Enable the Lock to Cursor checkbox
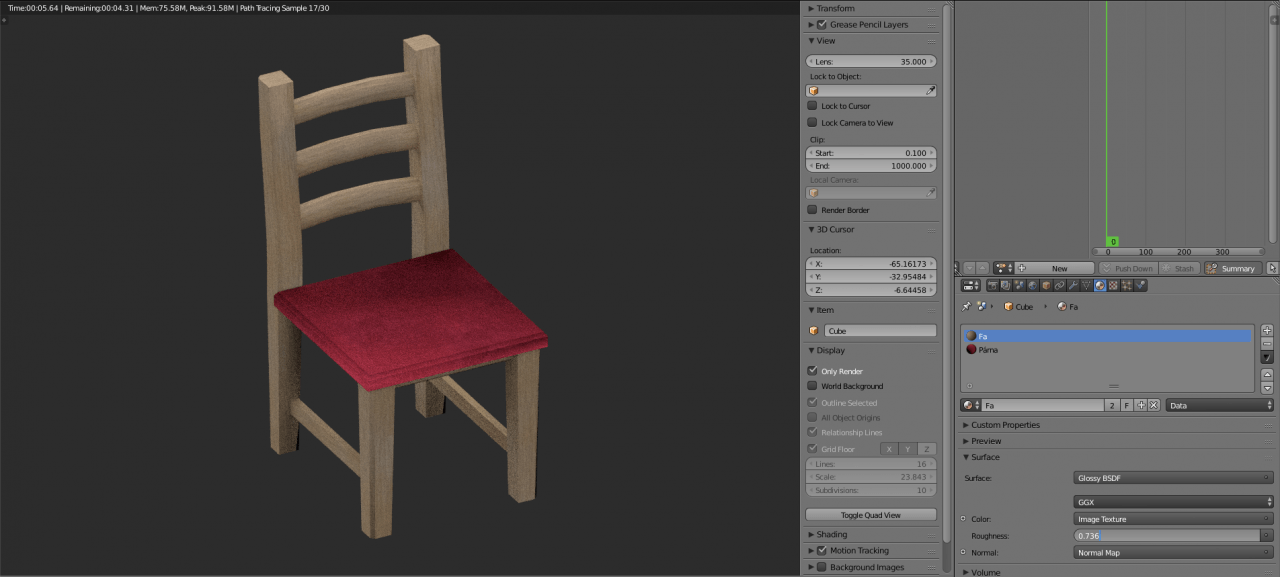The image size is (1280, 577). (813, 106)
